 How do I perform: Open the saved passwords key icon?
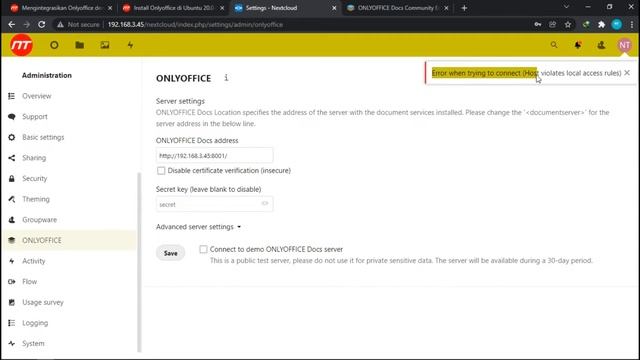coord(538,24)
